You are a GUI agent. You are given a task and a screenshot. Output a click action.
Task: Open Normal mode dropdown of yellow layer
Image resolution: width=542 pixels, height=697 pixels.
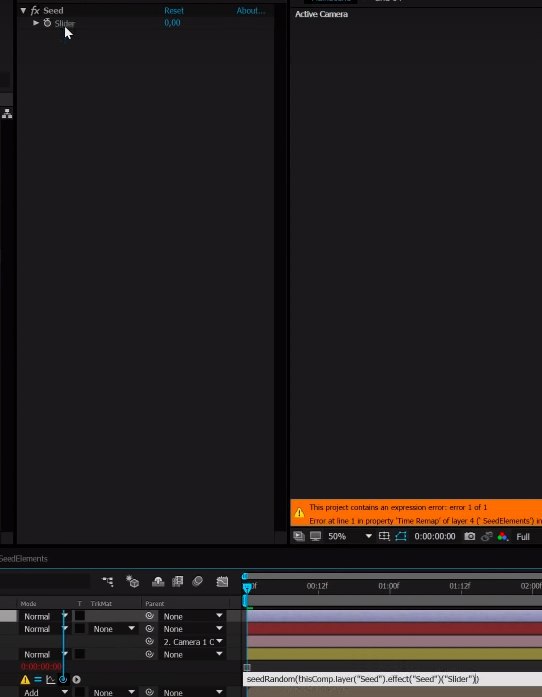click(43, 654)
